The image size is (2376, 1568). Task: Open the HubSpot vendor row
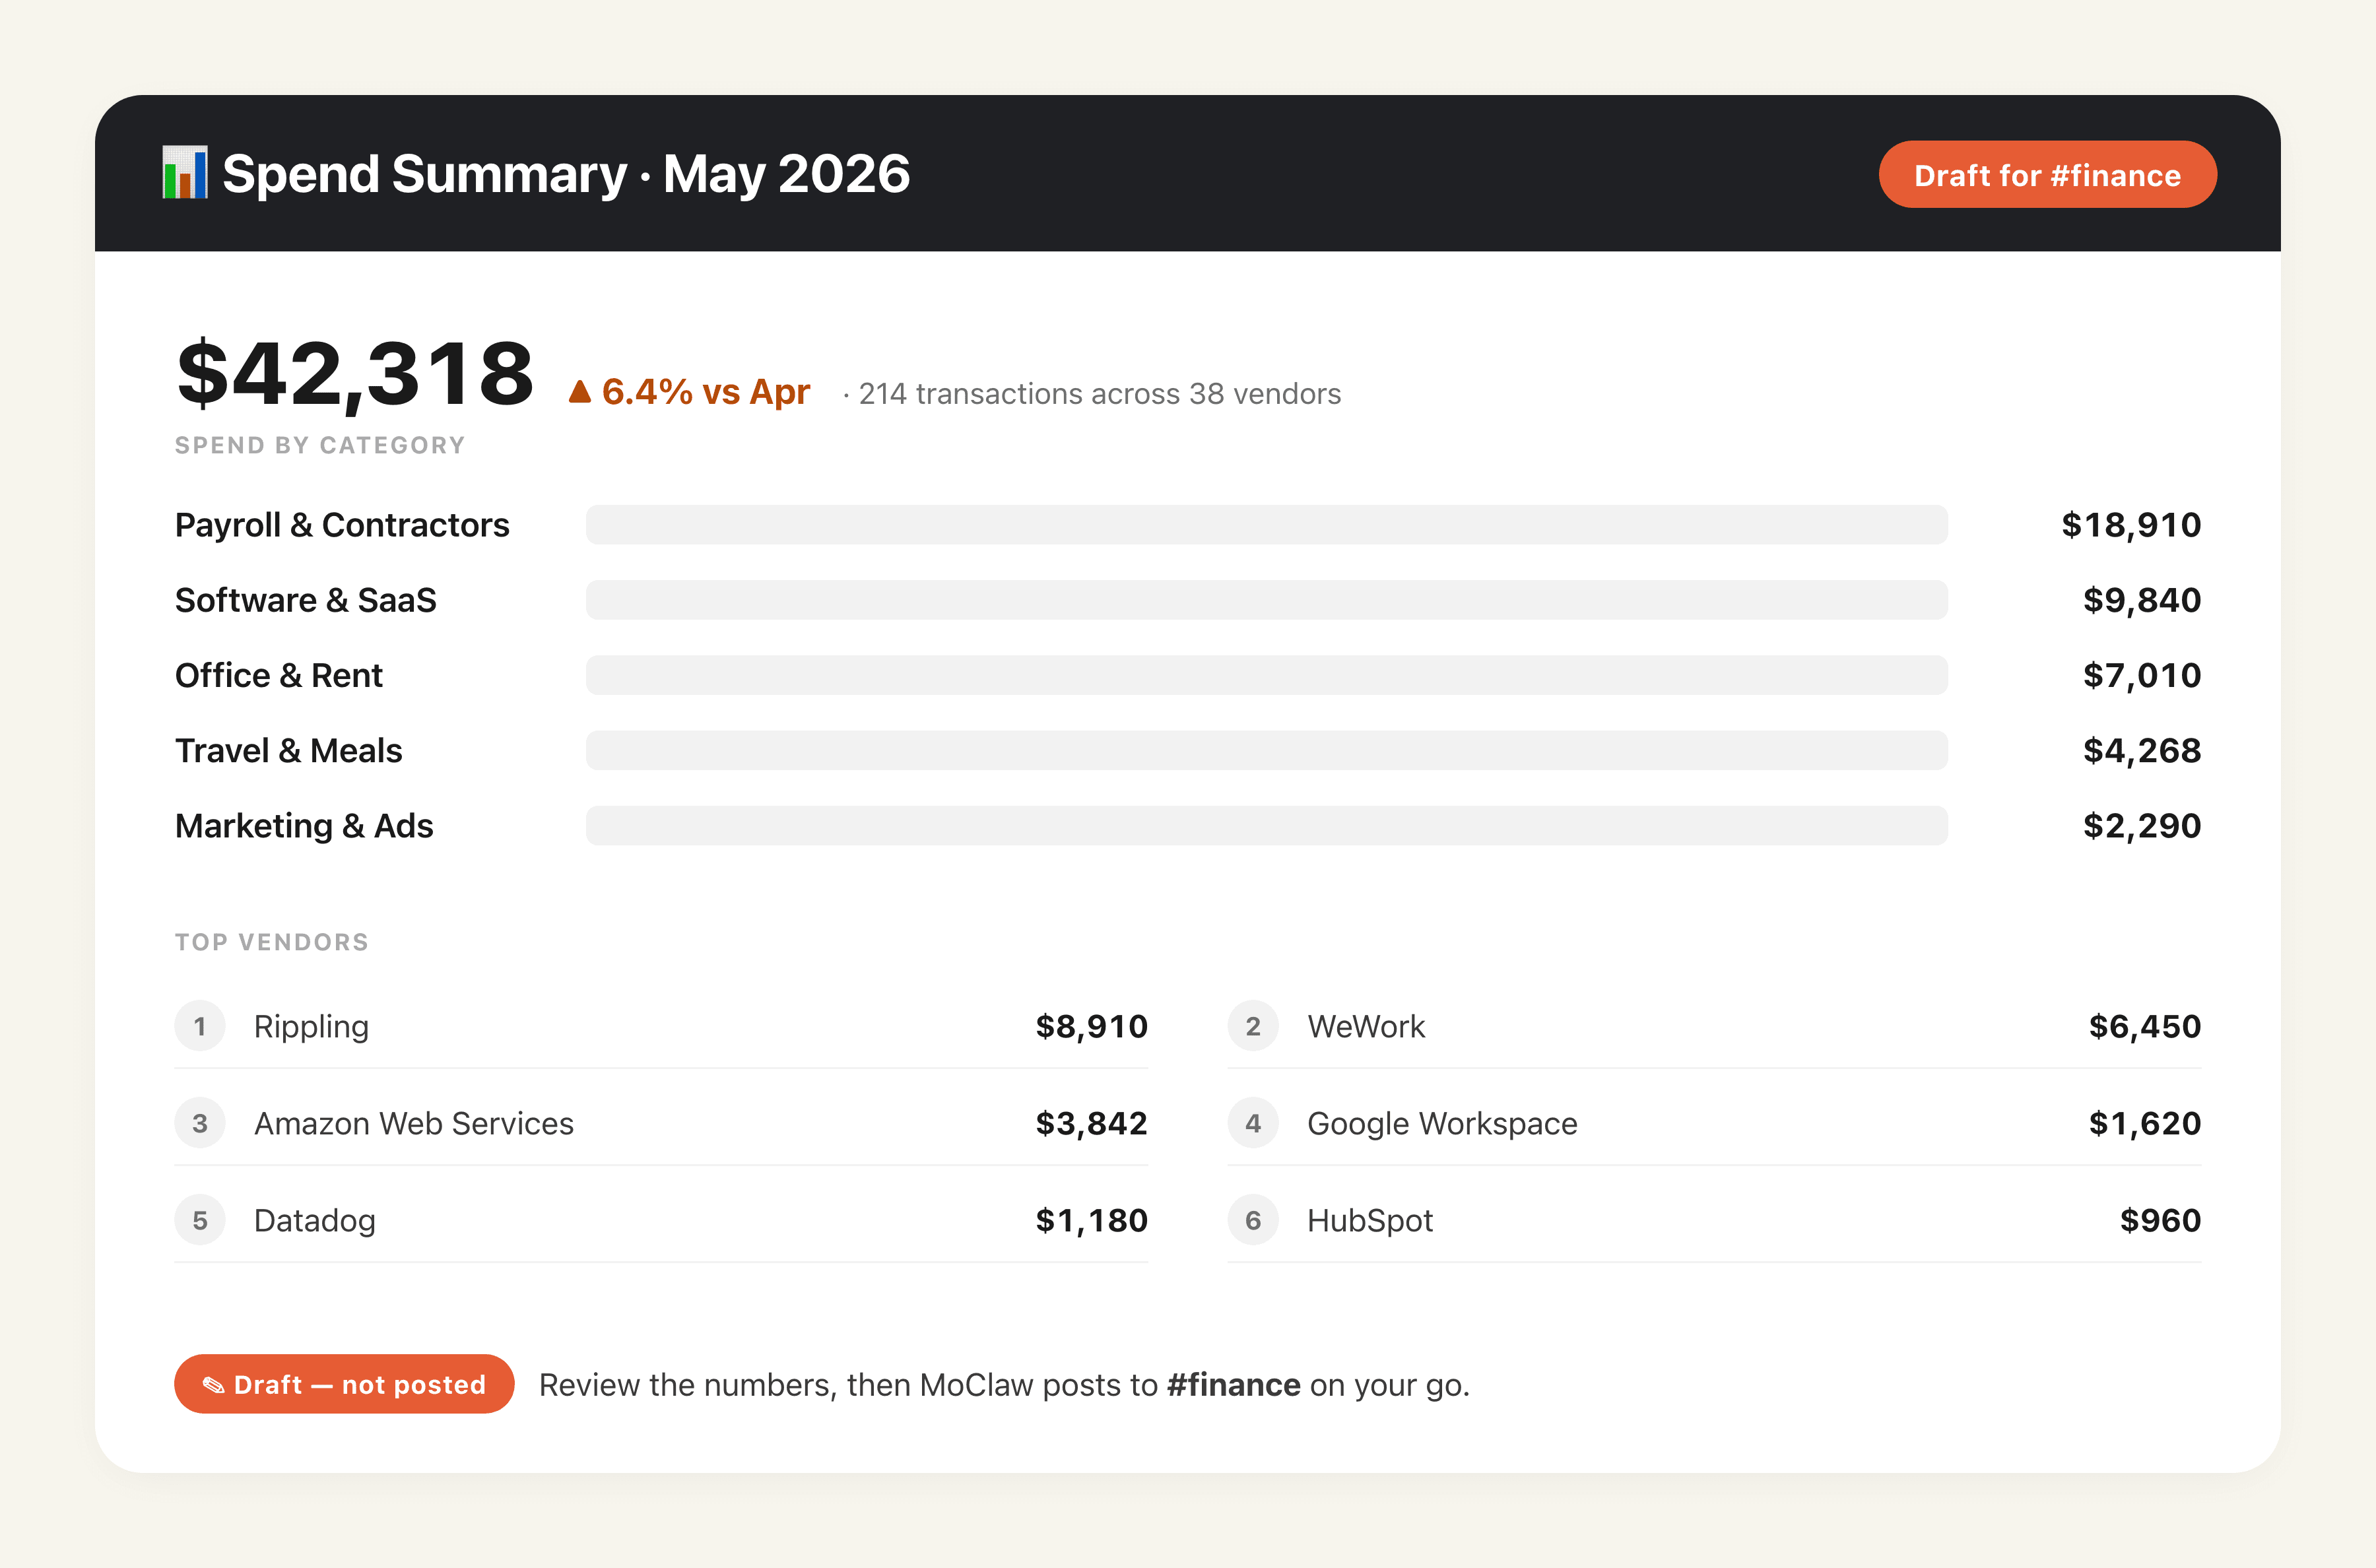(1714, 1220)
